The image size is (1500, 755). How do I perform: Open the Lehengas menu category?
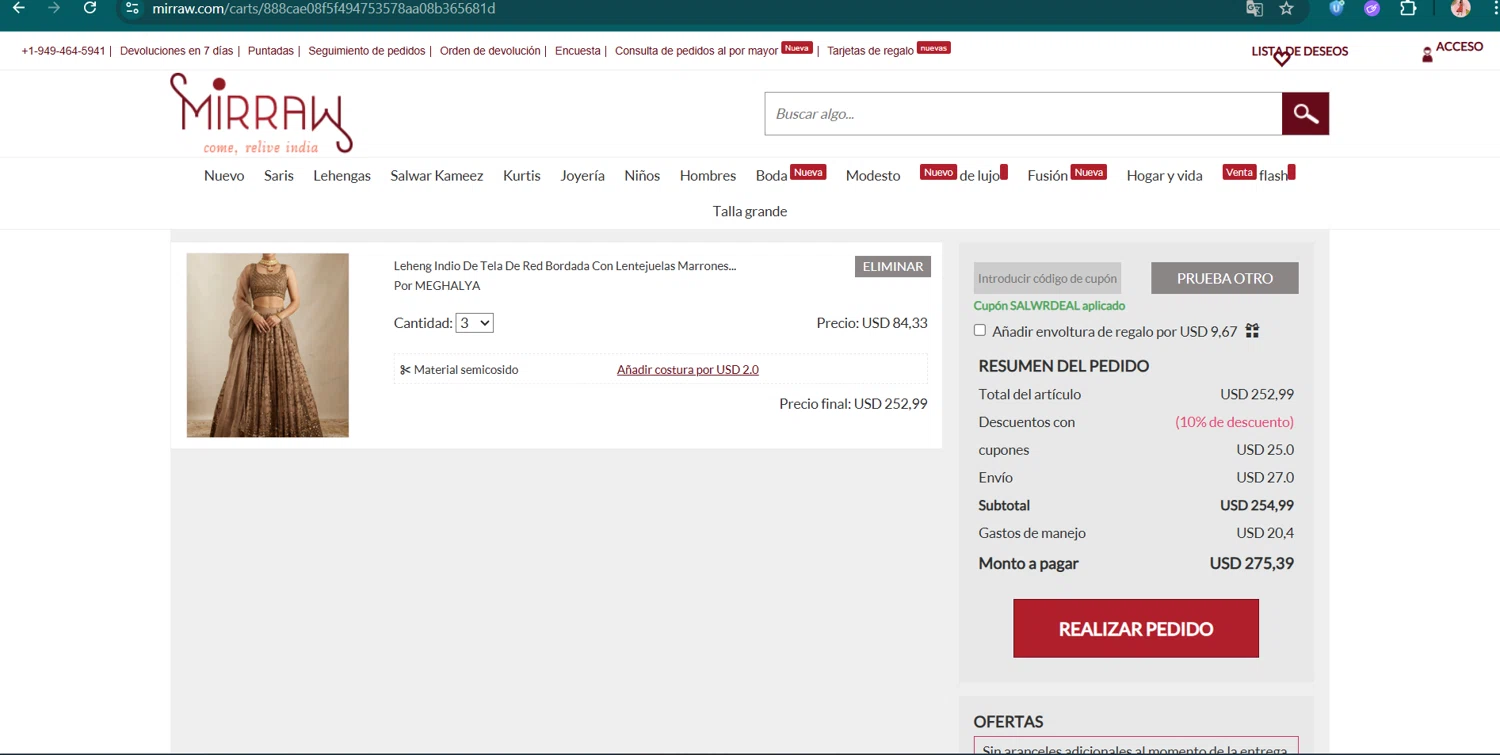pyautogui.click(x=342, y=176)
